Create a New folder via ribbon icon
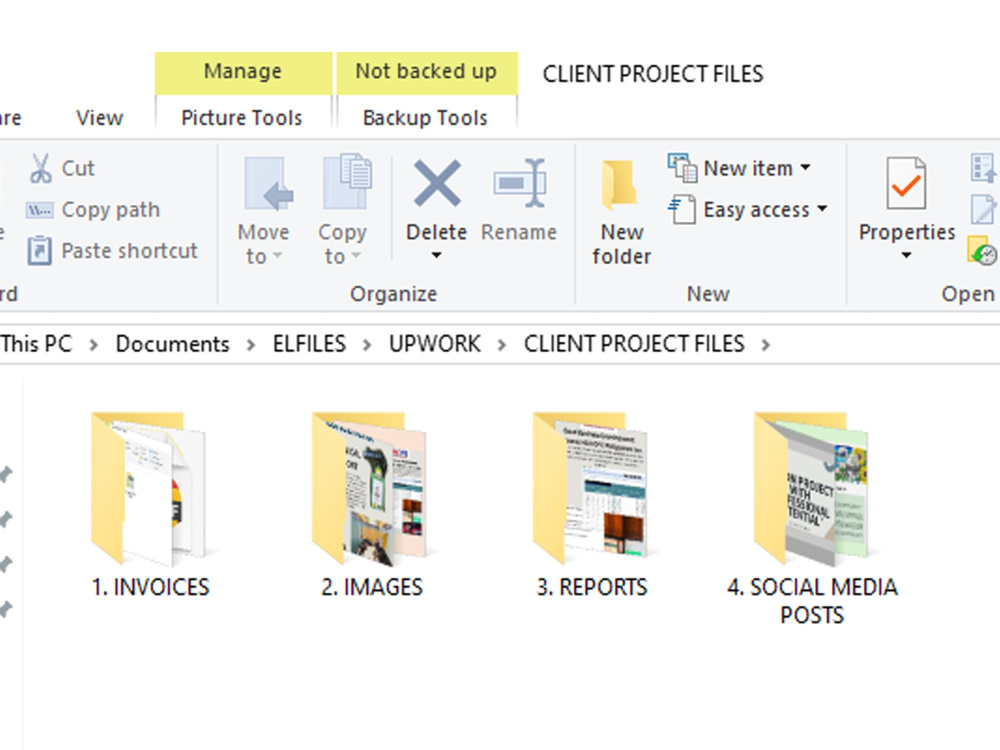 619,185
